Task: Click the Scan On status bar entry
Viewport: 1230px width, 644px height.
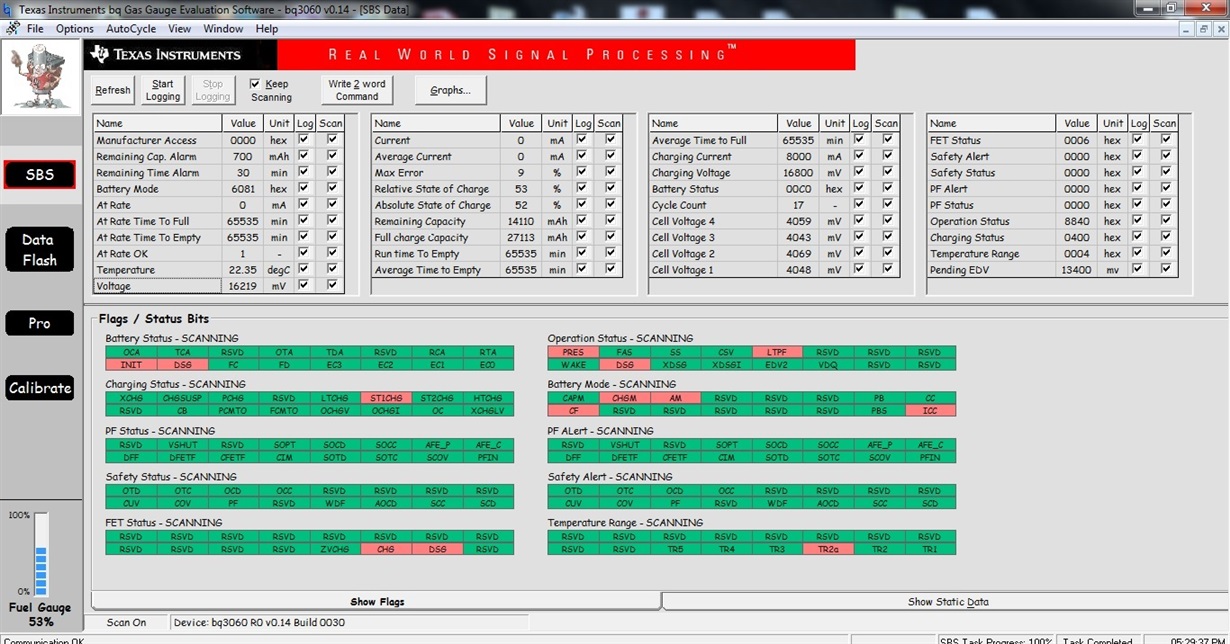Action: click(x=126, y=622)
